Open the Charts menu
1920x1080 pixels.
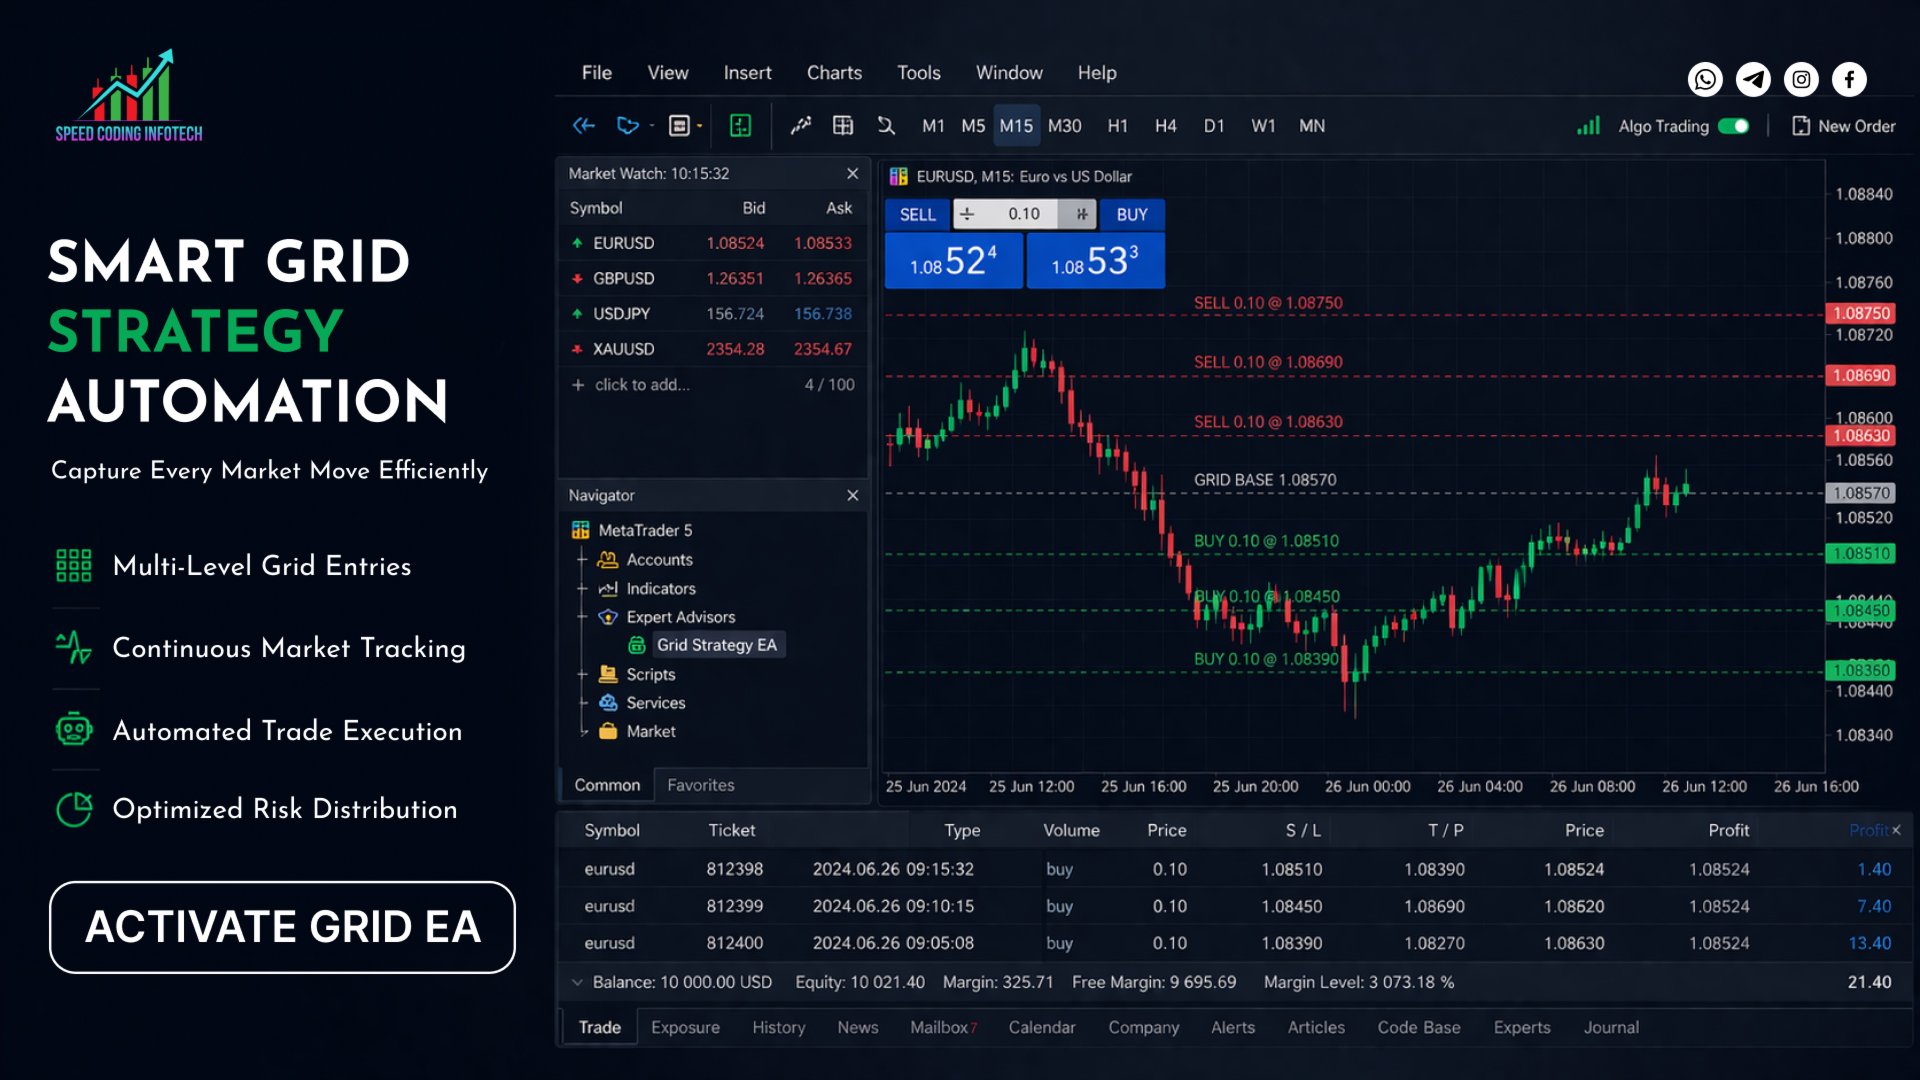834,73
